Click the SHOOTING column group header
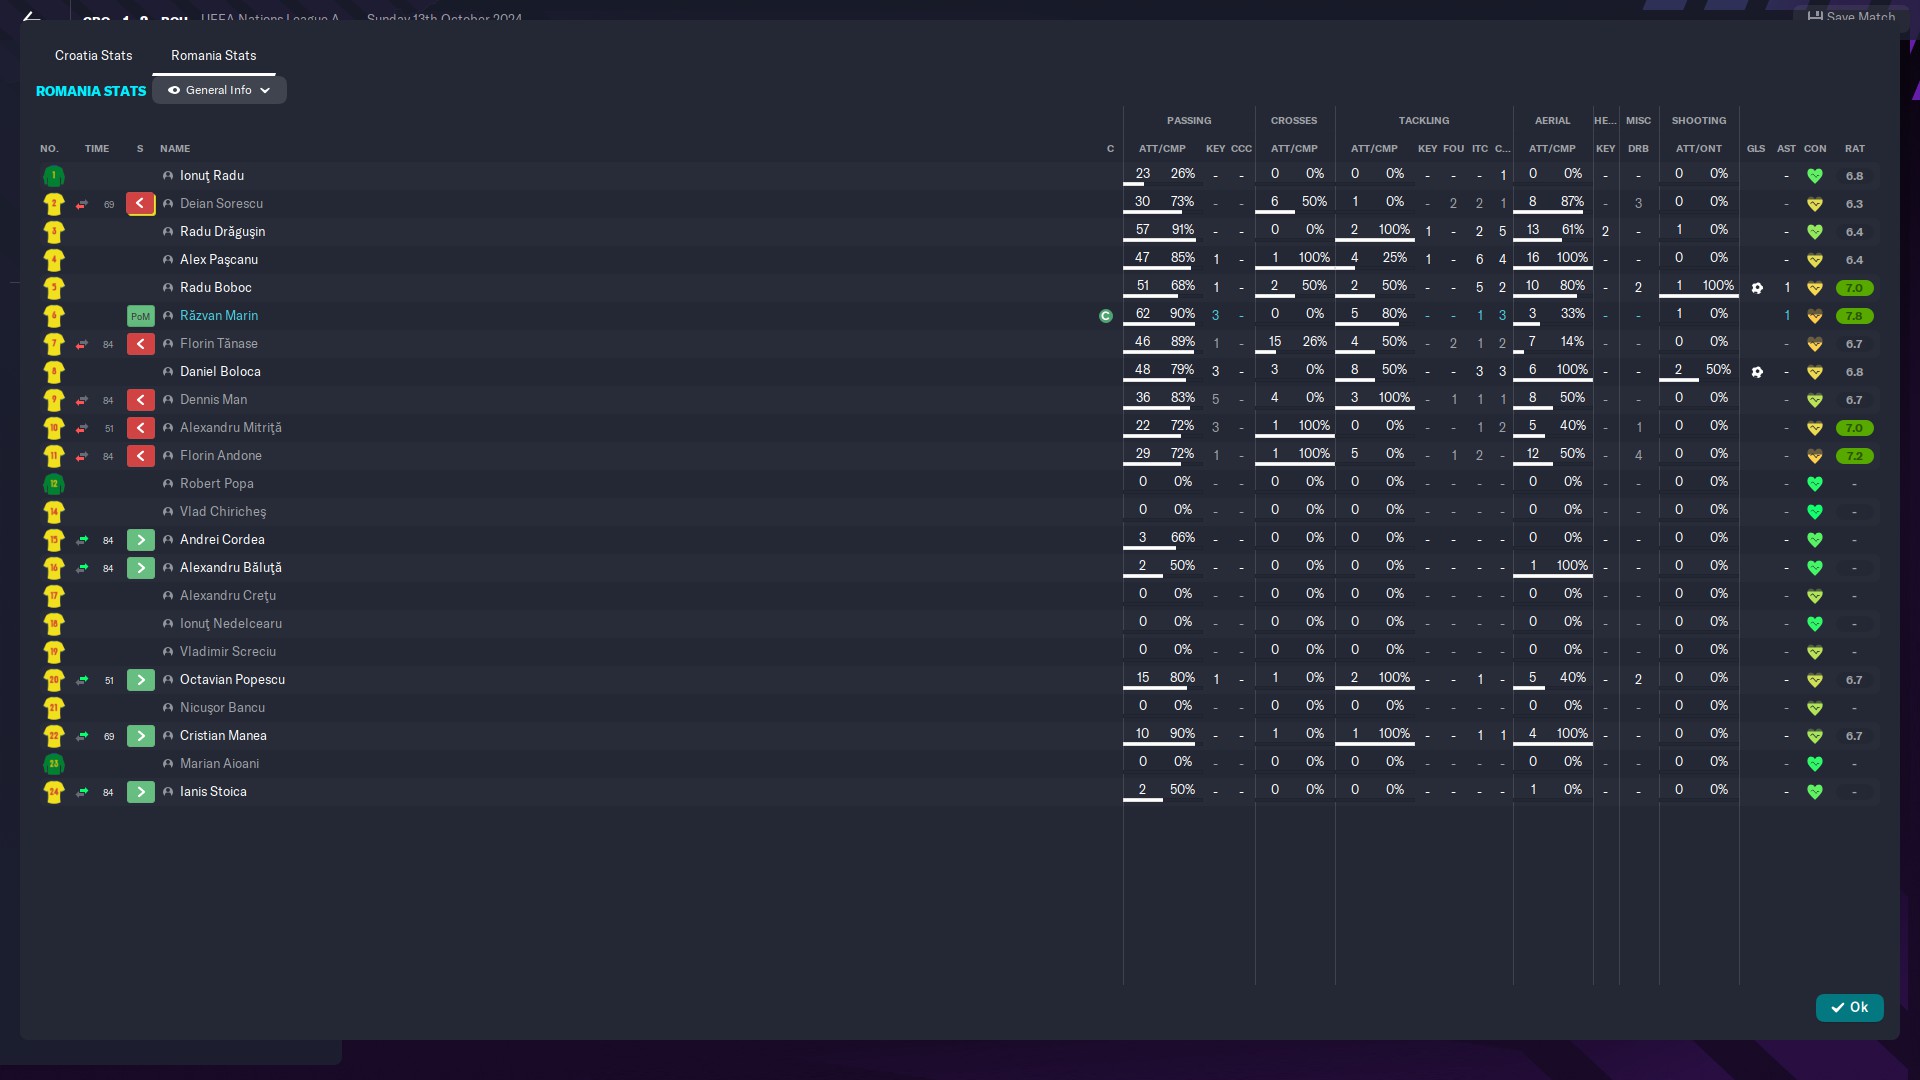Viewport: 1920px width, 1080px height. click(1699, 120)
